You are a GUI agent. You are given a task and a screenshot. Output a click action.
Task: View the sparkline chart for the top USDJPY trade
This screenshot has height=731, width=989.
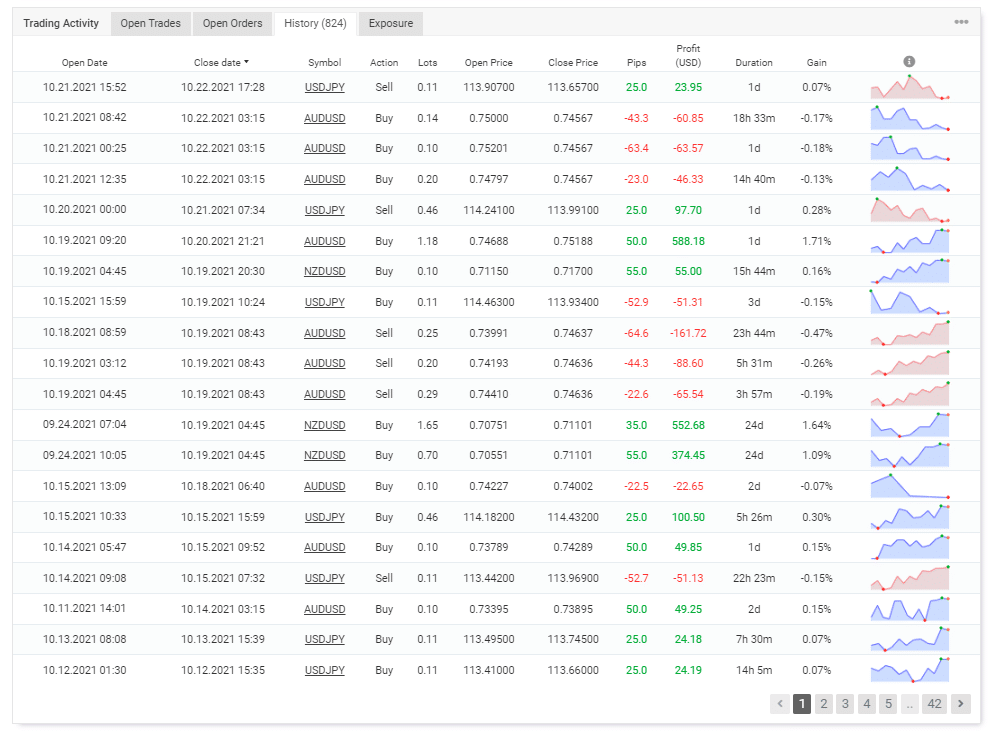[x=909, y=87]
